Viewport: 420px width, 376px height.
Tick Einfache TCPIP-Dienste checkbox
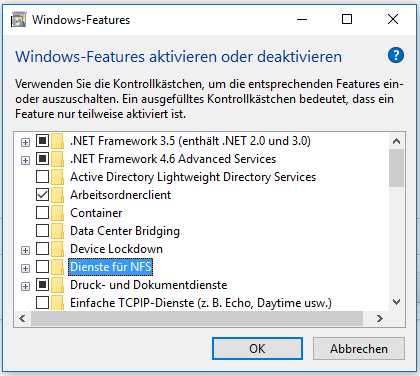tap(42, 303)
